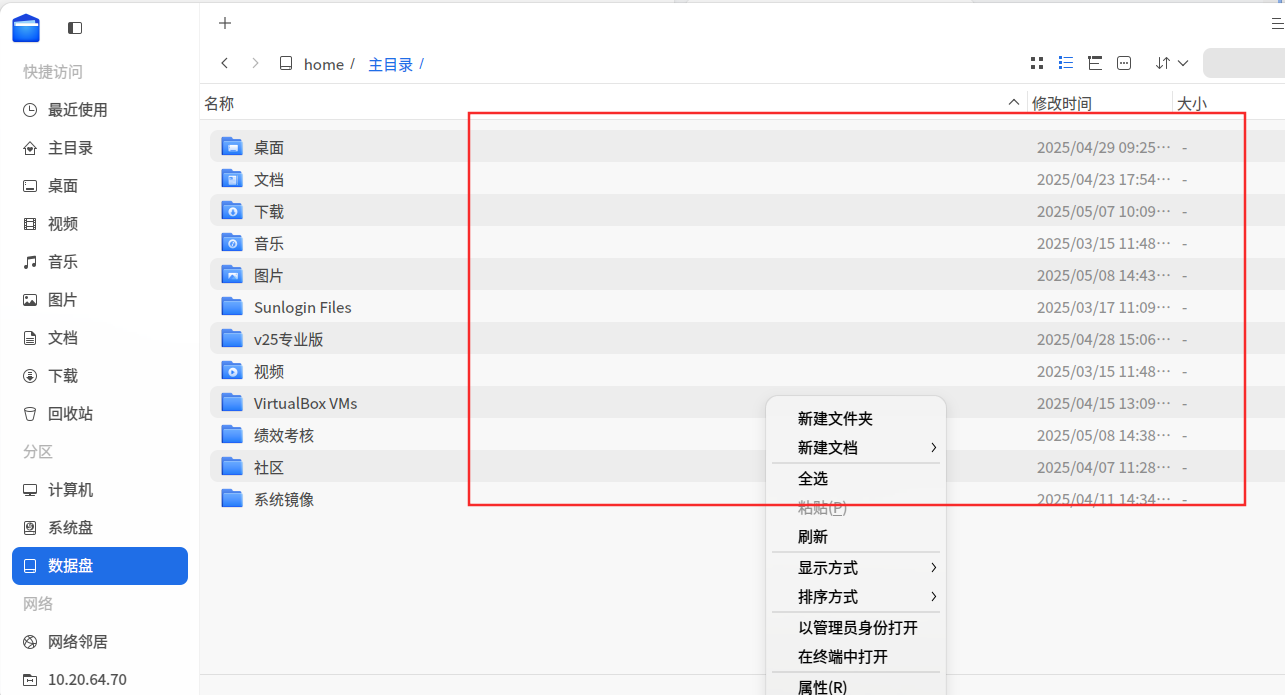Click 音乐 in the sidebar
This screenshot has height=695, width=1285.
point(100,262)
